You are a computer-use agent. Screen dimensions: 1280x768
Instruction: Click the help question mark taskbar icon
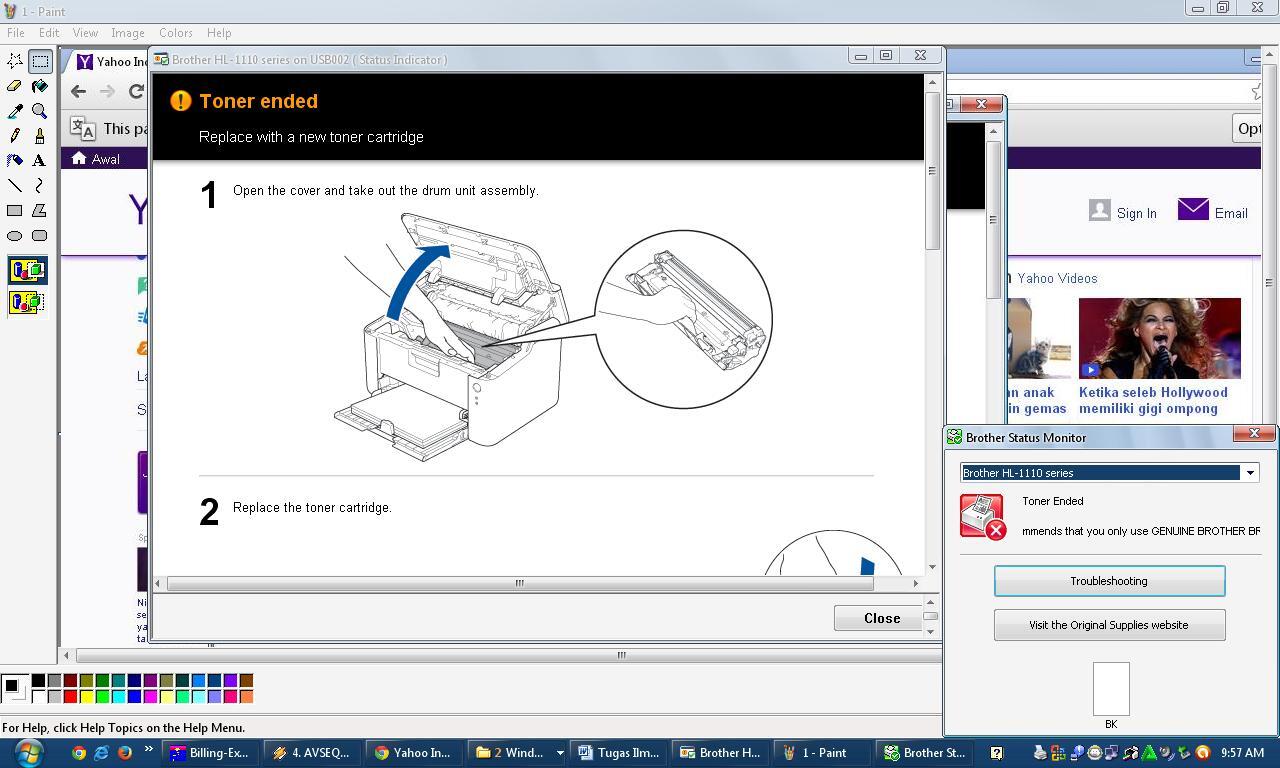(x=997, y=753)
